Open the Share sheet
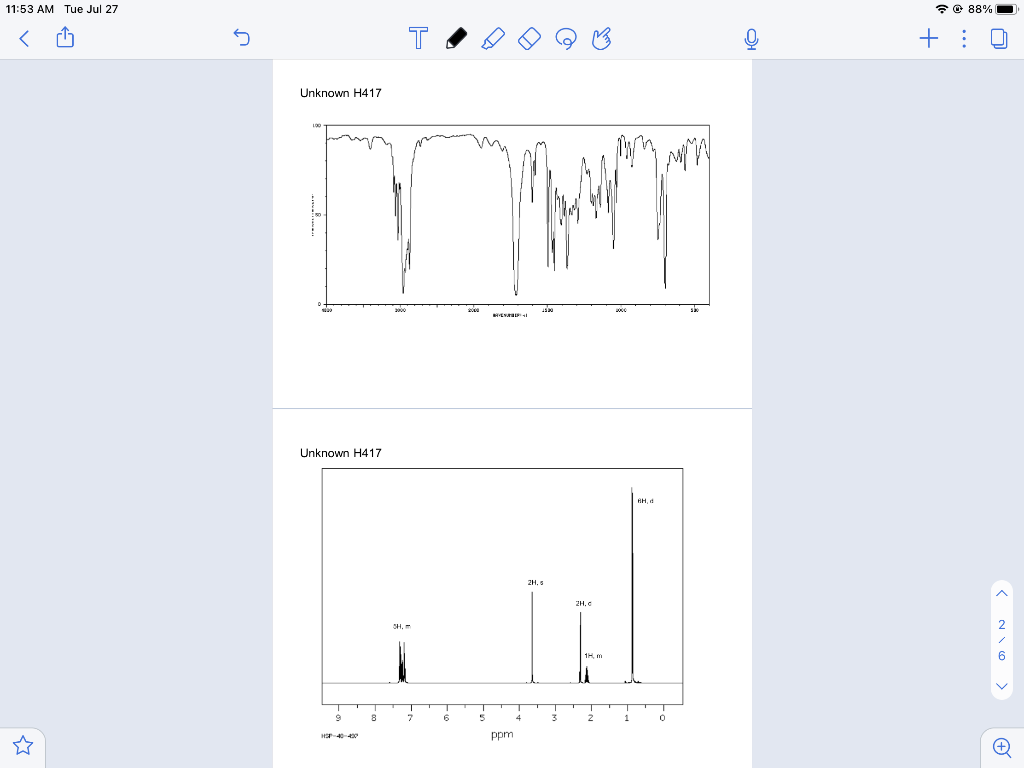Image resolution: width=1024 pixels, height=768 pixels. (x=65, y=38)
